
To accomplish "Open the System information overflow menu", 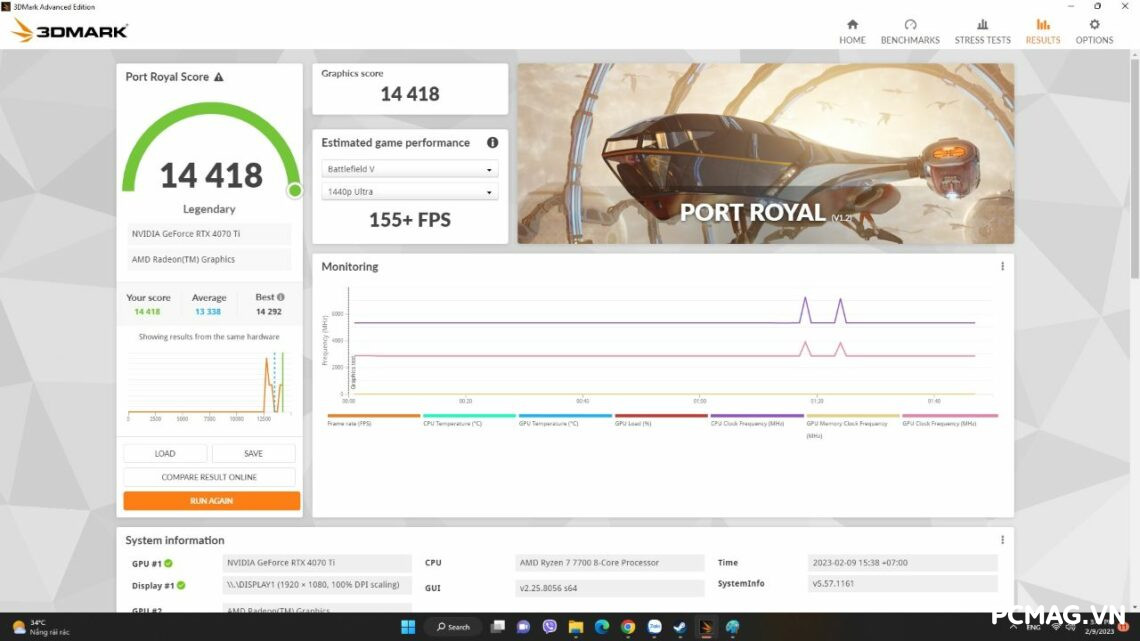I will pyautogui.click(x=1002, y=539).
